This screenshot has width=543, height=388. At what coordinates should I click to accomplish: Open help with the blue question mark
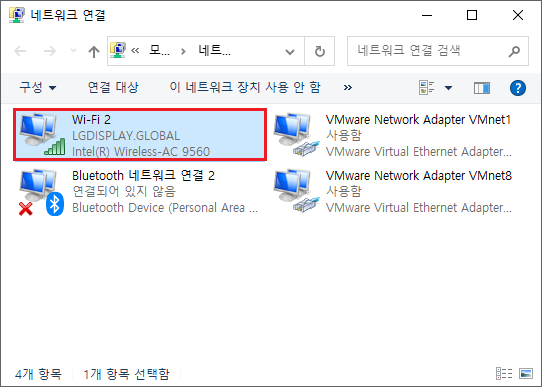coord(518,88)
